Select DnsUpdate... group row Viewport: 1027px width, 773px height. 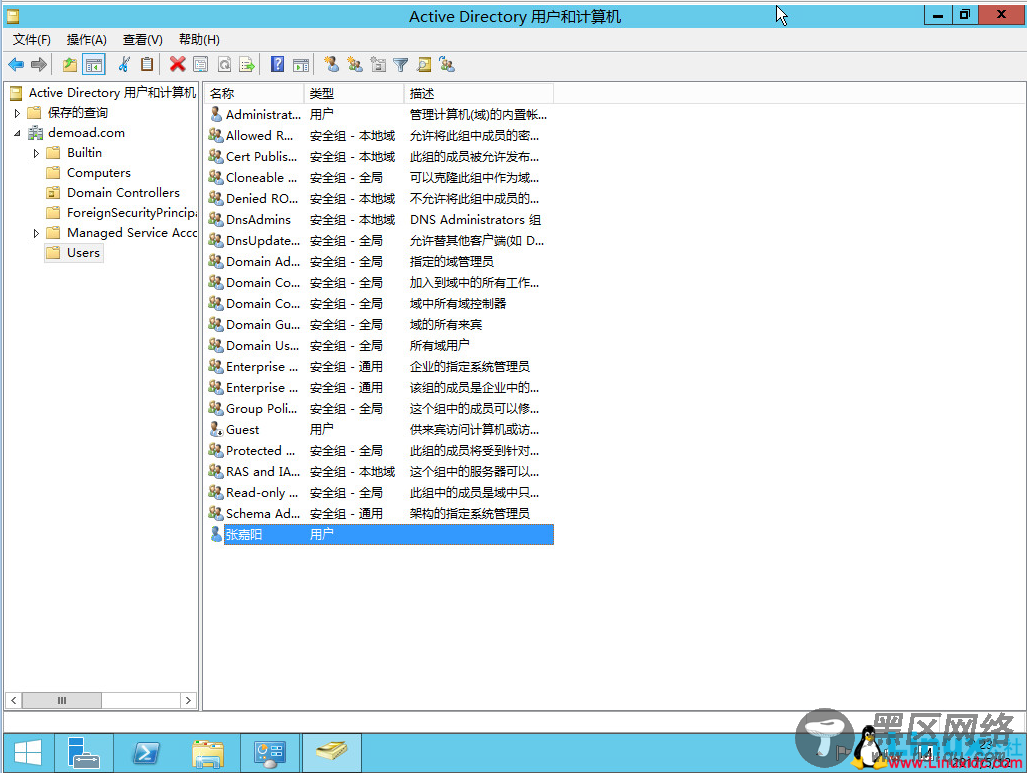(x=379, y=240)
